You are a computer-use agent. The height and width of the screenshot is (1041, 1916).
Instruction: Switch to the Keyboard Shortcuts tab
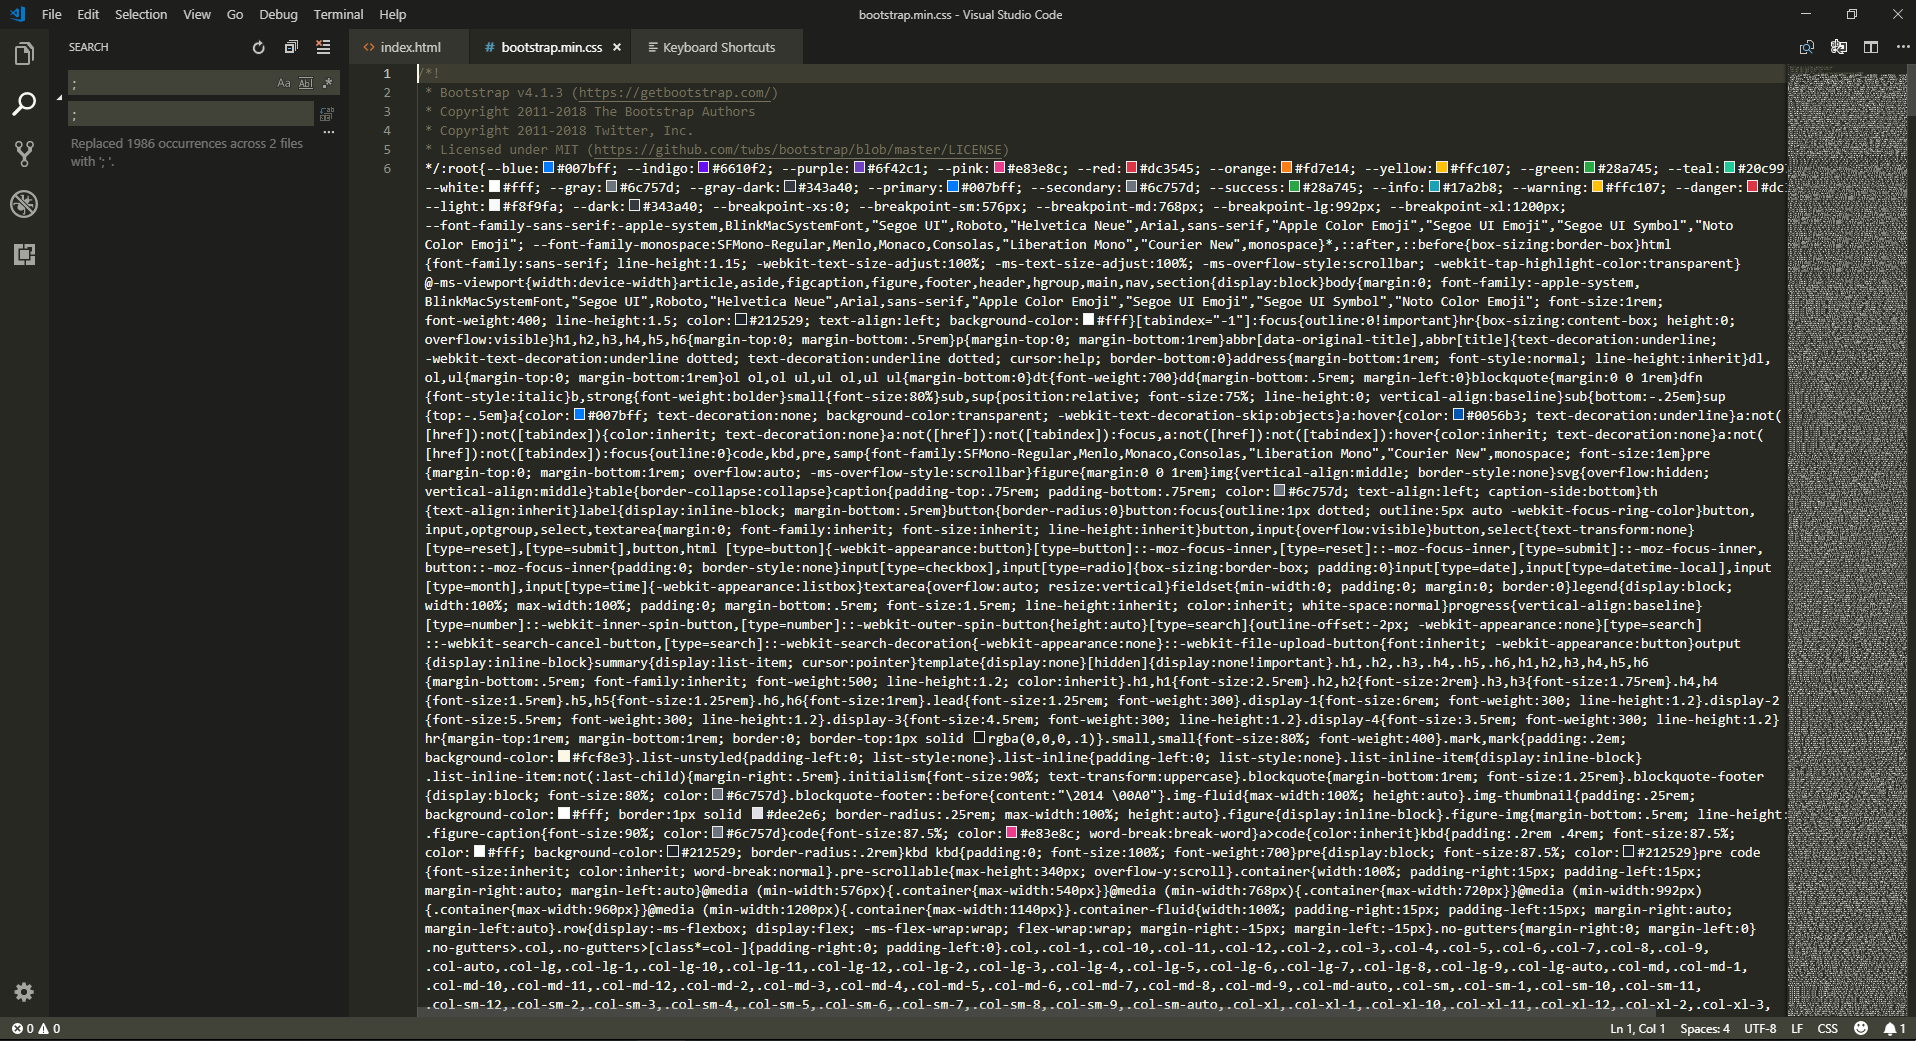[719, 47]
